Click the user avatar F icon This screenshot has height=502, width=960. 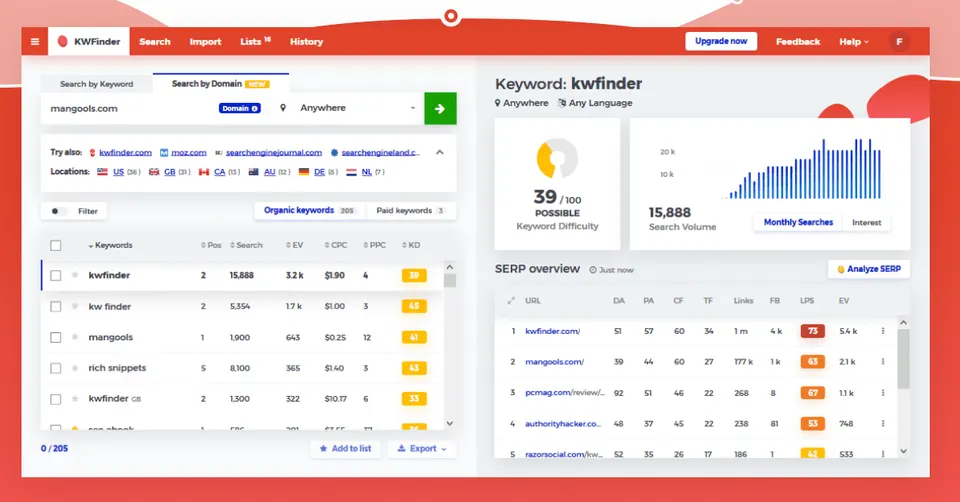pyautogui.click(x=899, y=42)
